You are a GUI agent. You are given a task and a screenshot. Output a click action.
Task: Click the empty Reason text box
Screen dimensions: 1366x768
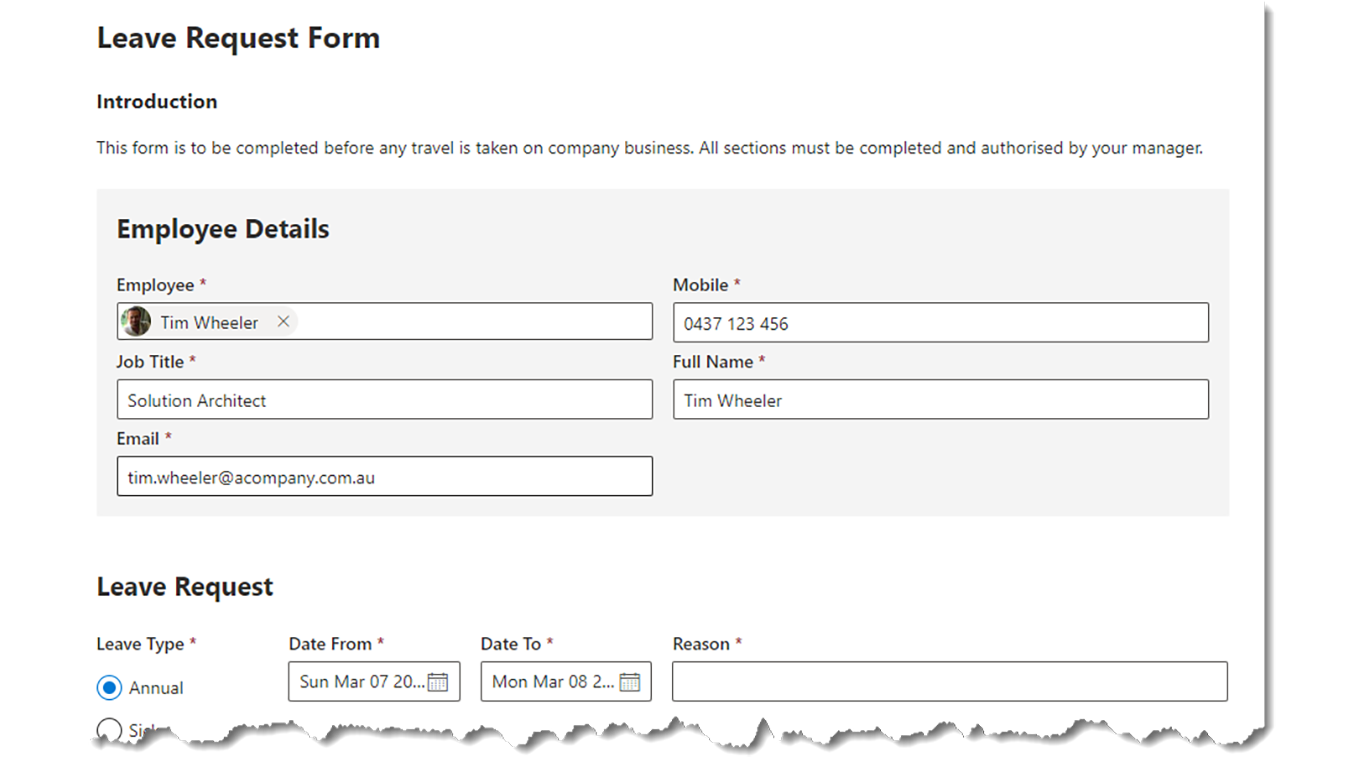tap(949, 682)
